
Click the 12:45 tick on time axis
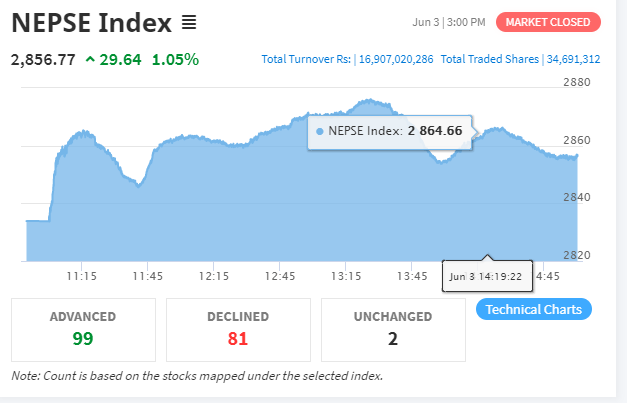[280, 276]
